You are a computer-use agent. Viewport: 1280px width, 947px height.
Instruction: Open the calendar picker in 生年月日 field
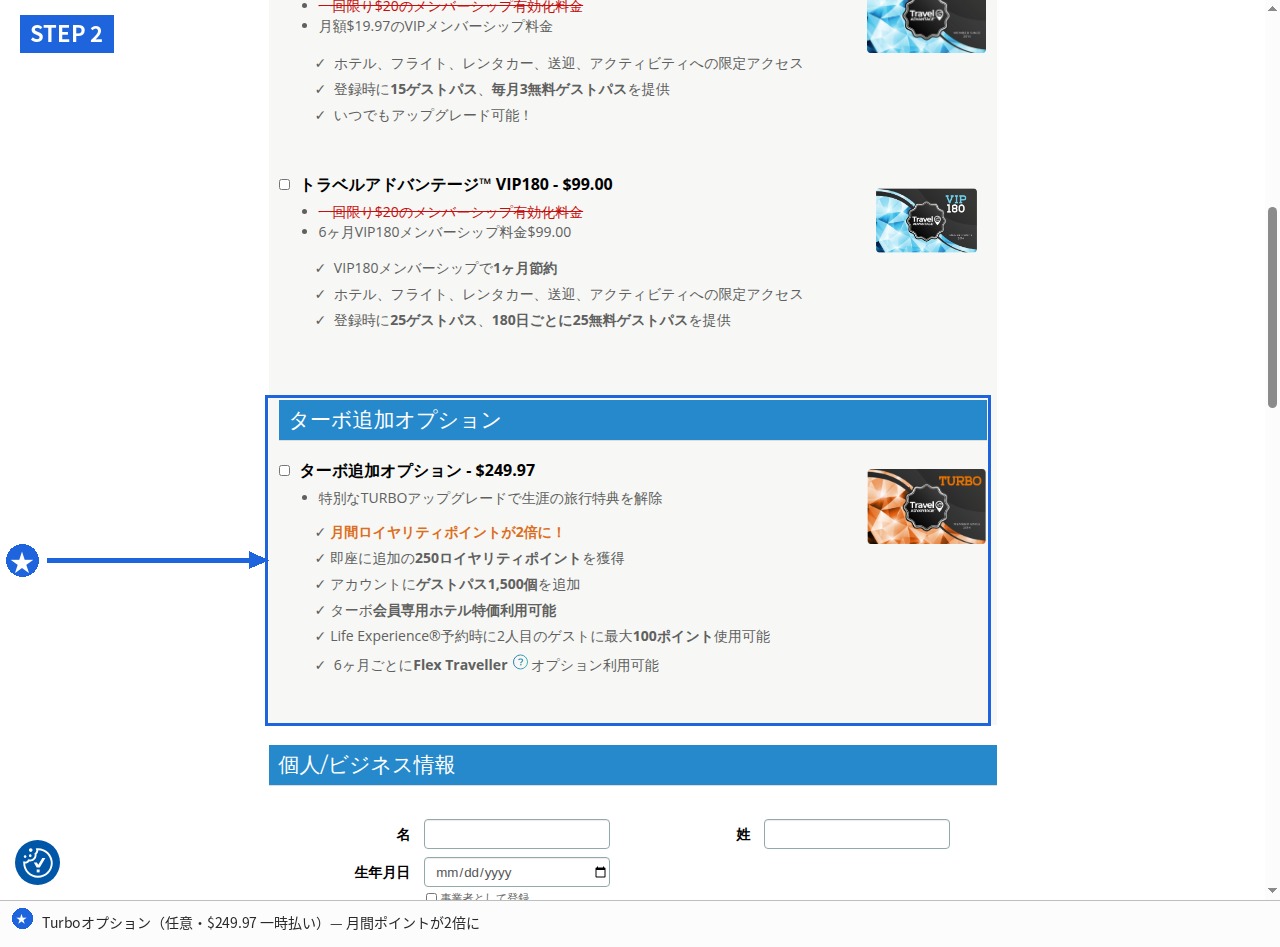[x=600, y=872]
